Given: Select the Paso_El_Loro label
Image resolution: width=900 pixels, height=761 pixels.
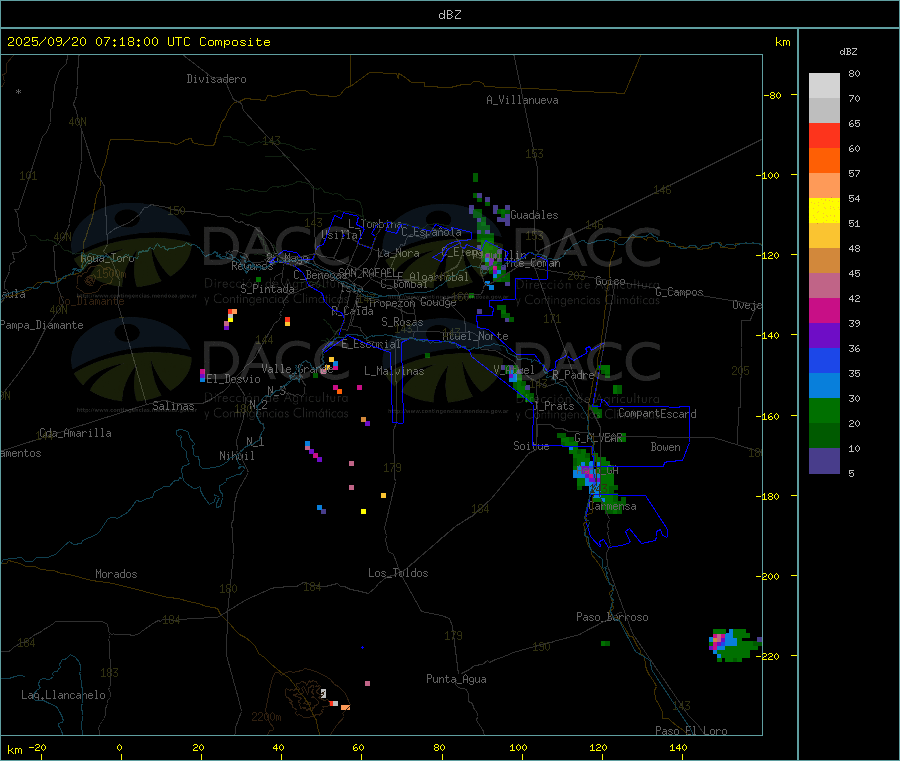Looking at the screenshot, I should tap(692, 731).
